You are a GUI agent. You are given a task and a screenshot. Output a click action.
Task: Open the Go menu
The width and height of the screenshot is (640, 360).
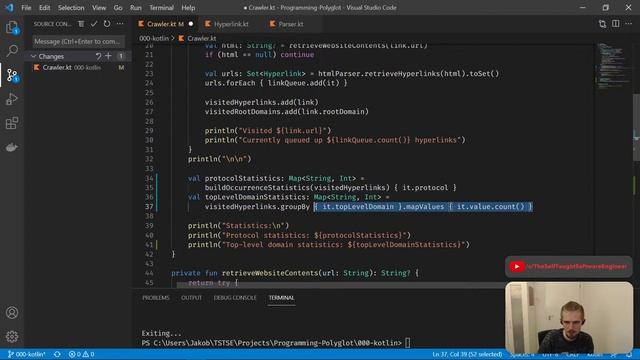(x=118, y=8)
